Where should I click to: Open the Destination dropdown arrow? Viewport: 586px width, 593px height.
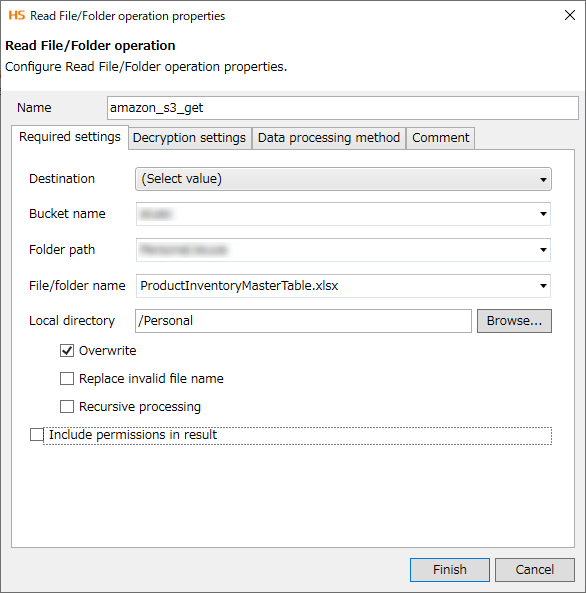pos(543,180)
